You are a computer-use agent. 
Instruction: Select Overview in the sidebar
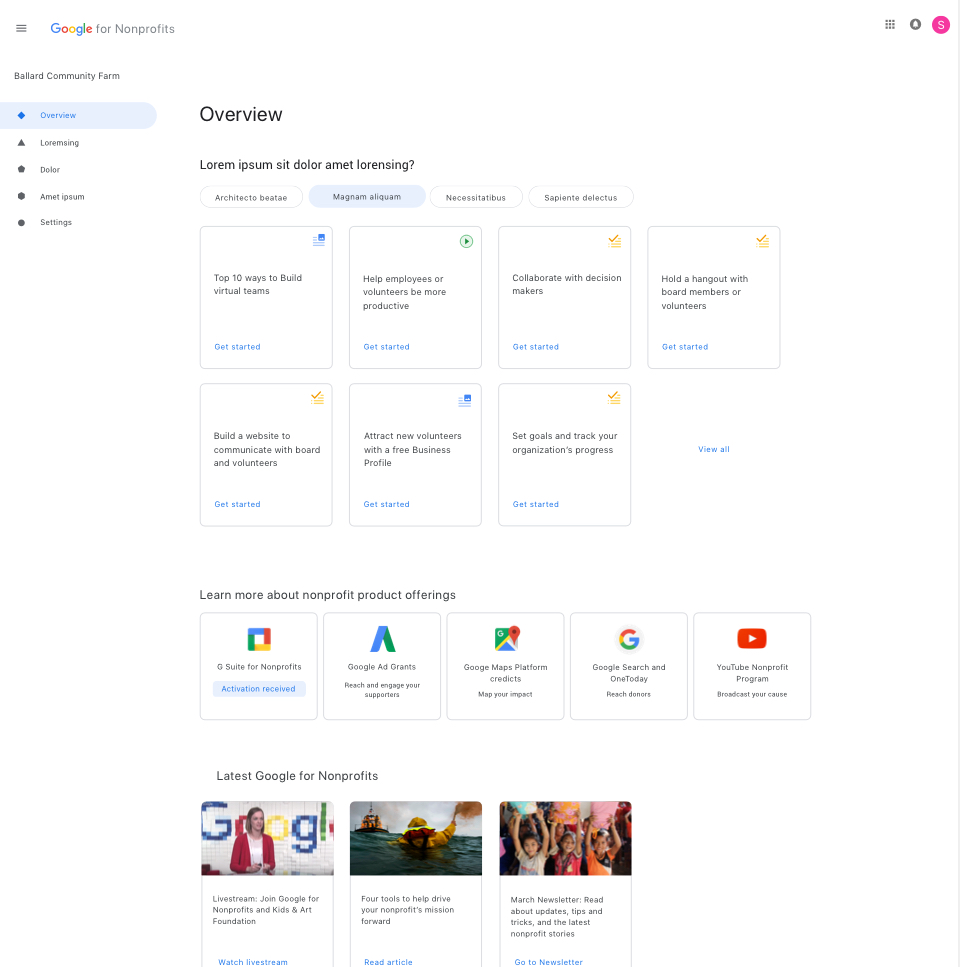pyautogui.click(x=78, y=115)
